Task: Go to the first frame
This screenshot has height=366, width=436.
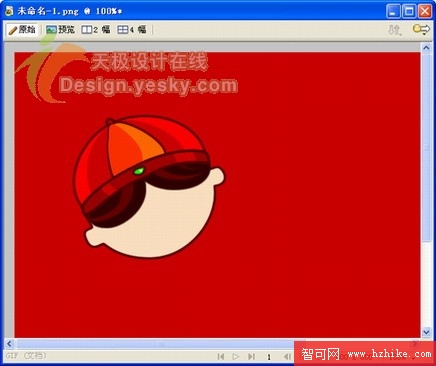Action: pyautogui.click(x=221, y=357)
